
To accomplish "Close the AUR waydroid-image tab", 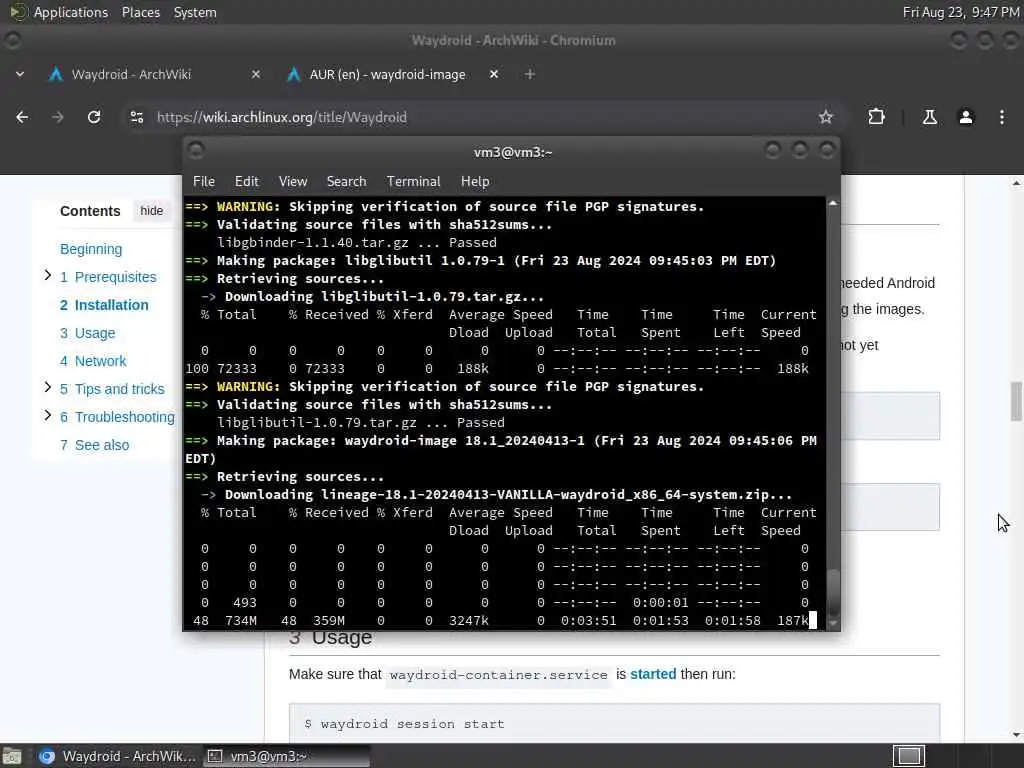I will click(x=494, y=74).
